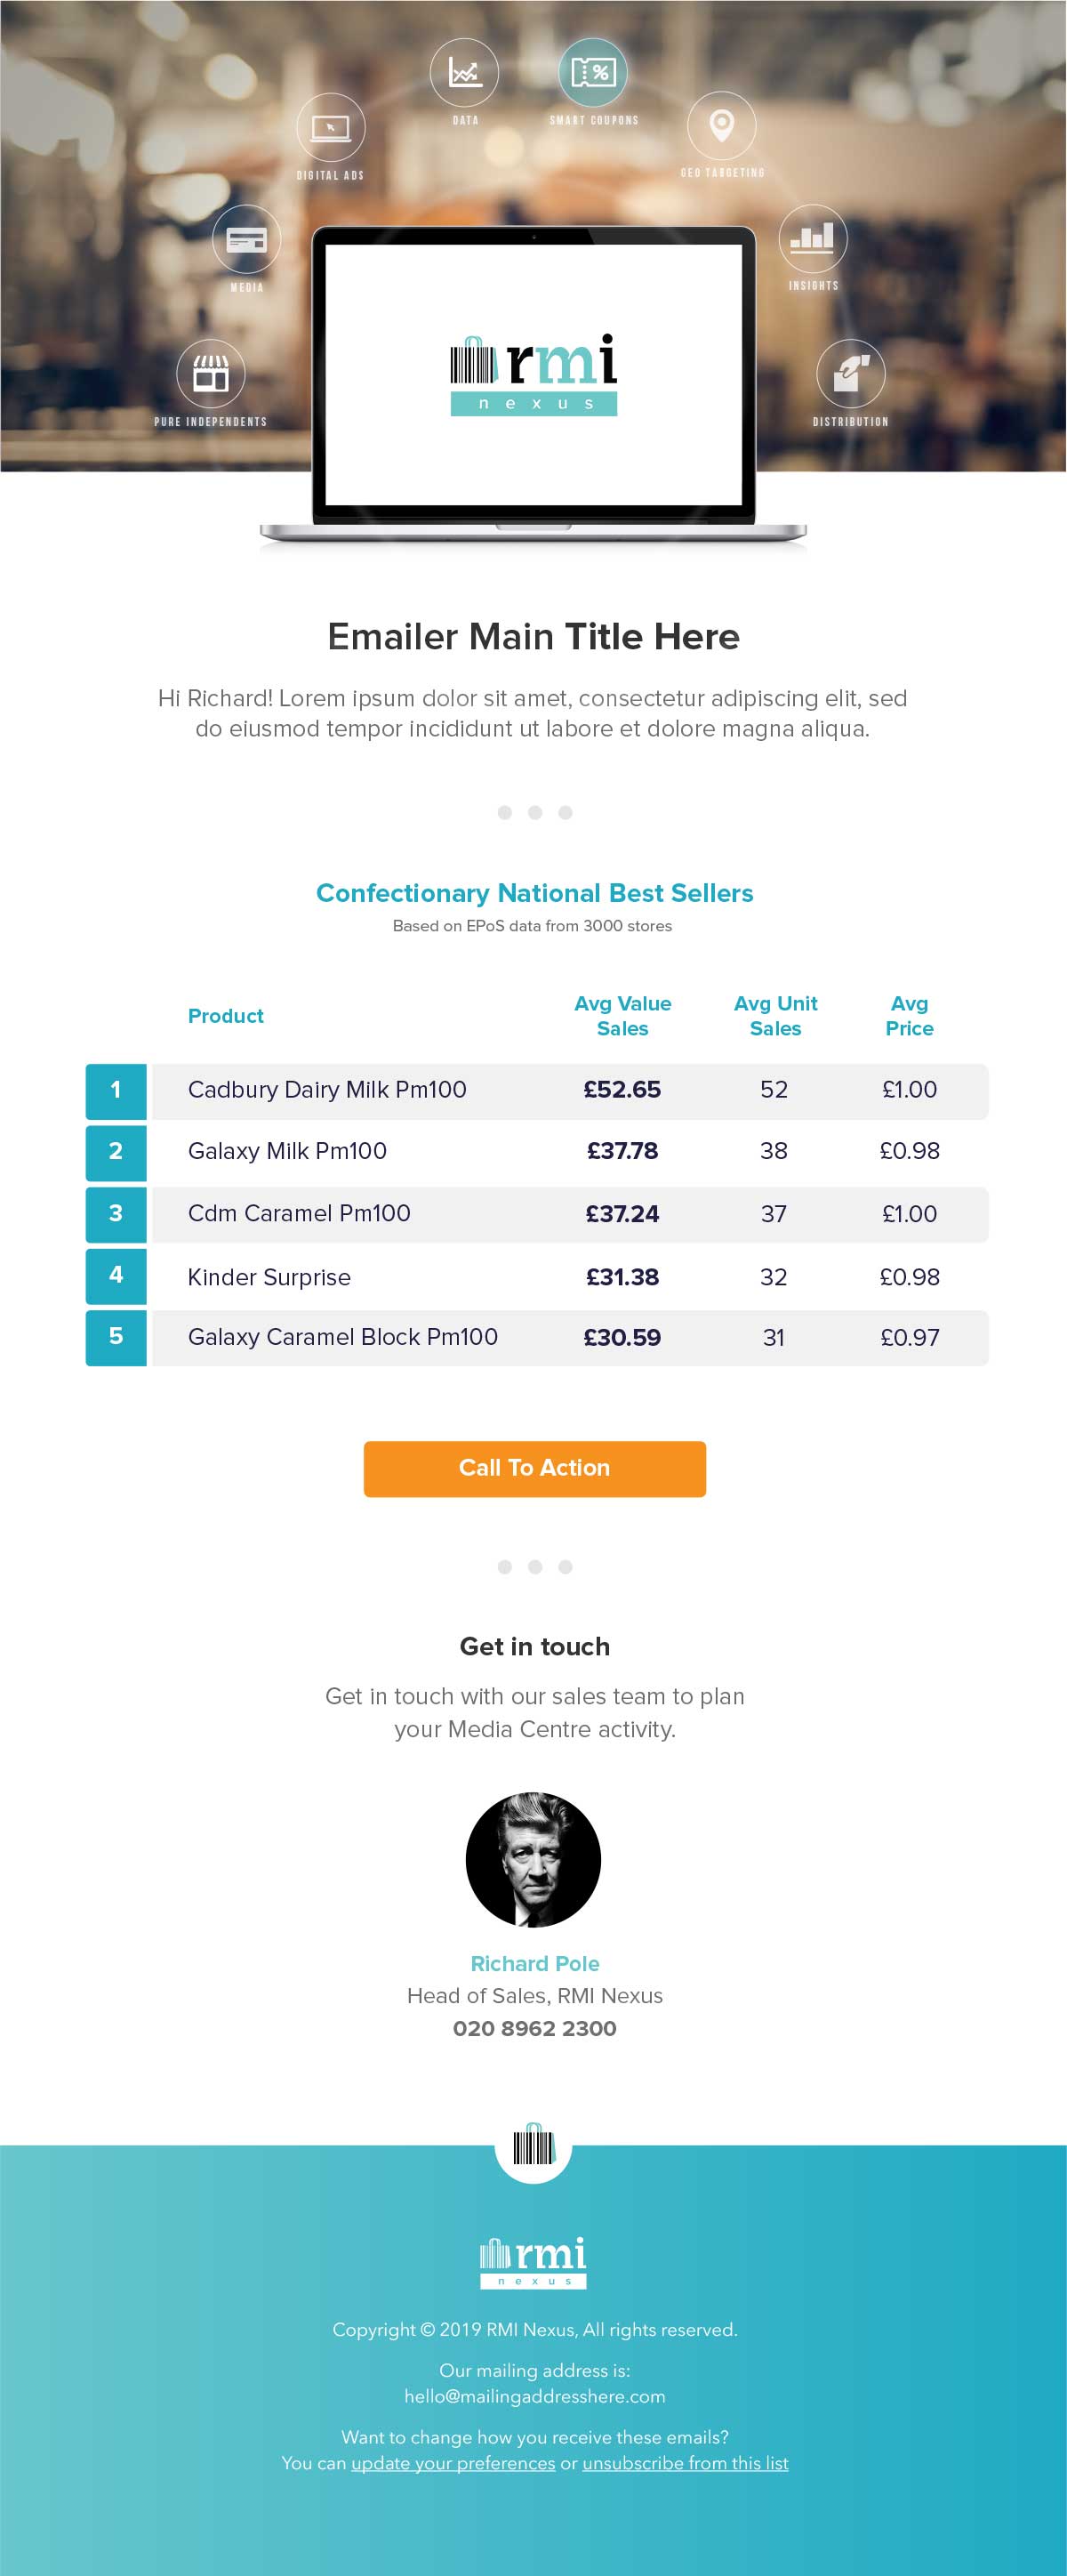Click the Richard Pole name link
1067x2576 pixels.
pos(534,1963)
